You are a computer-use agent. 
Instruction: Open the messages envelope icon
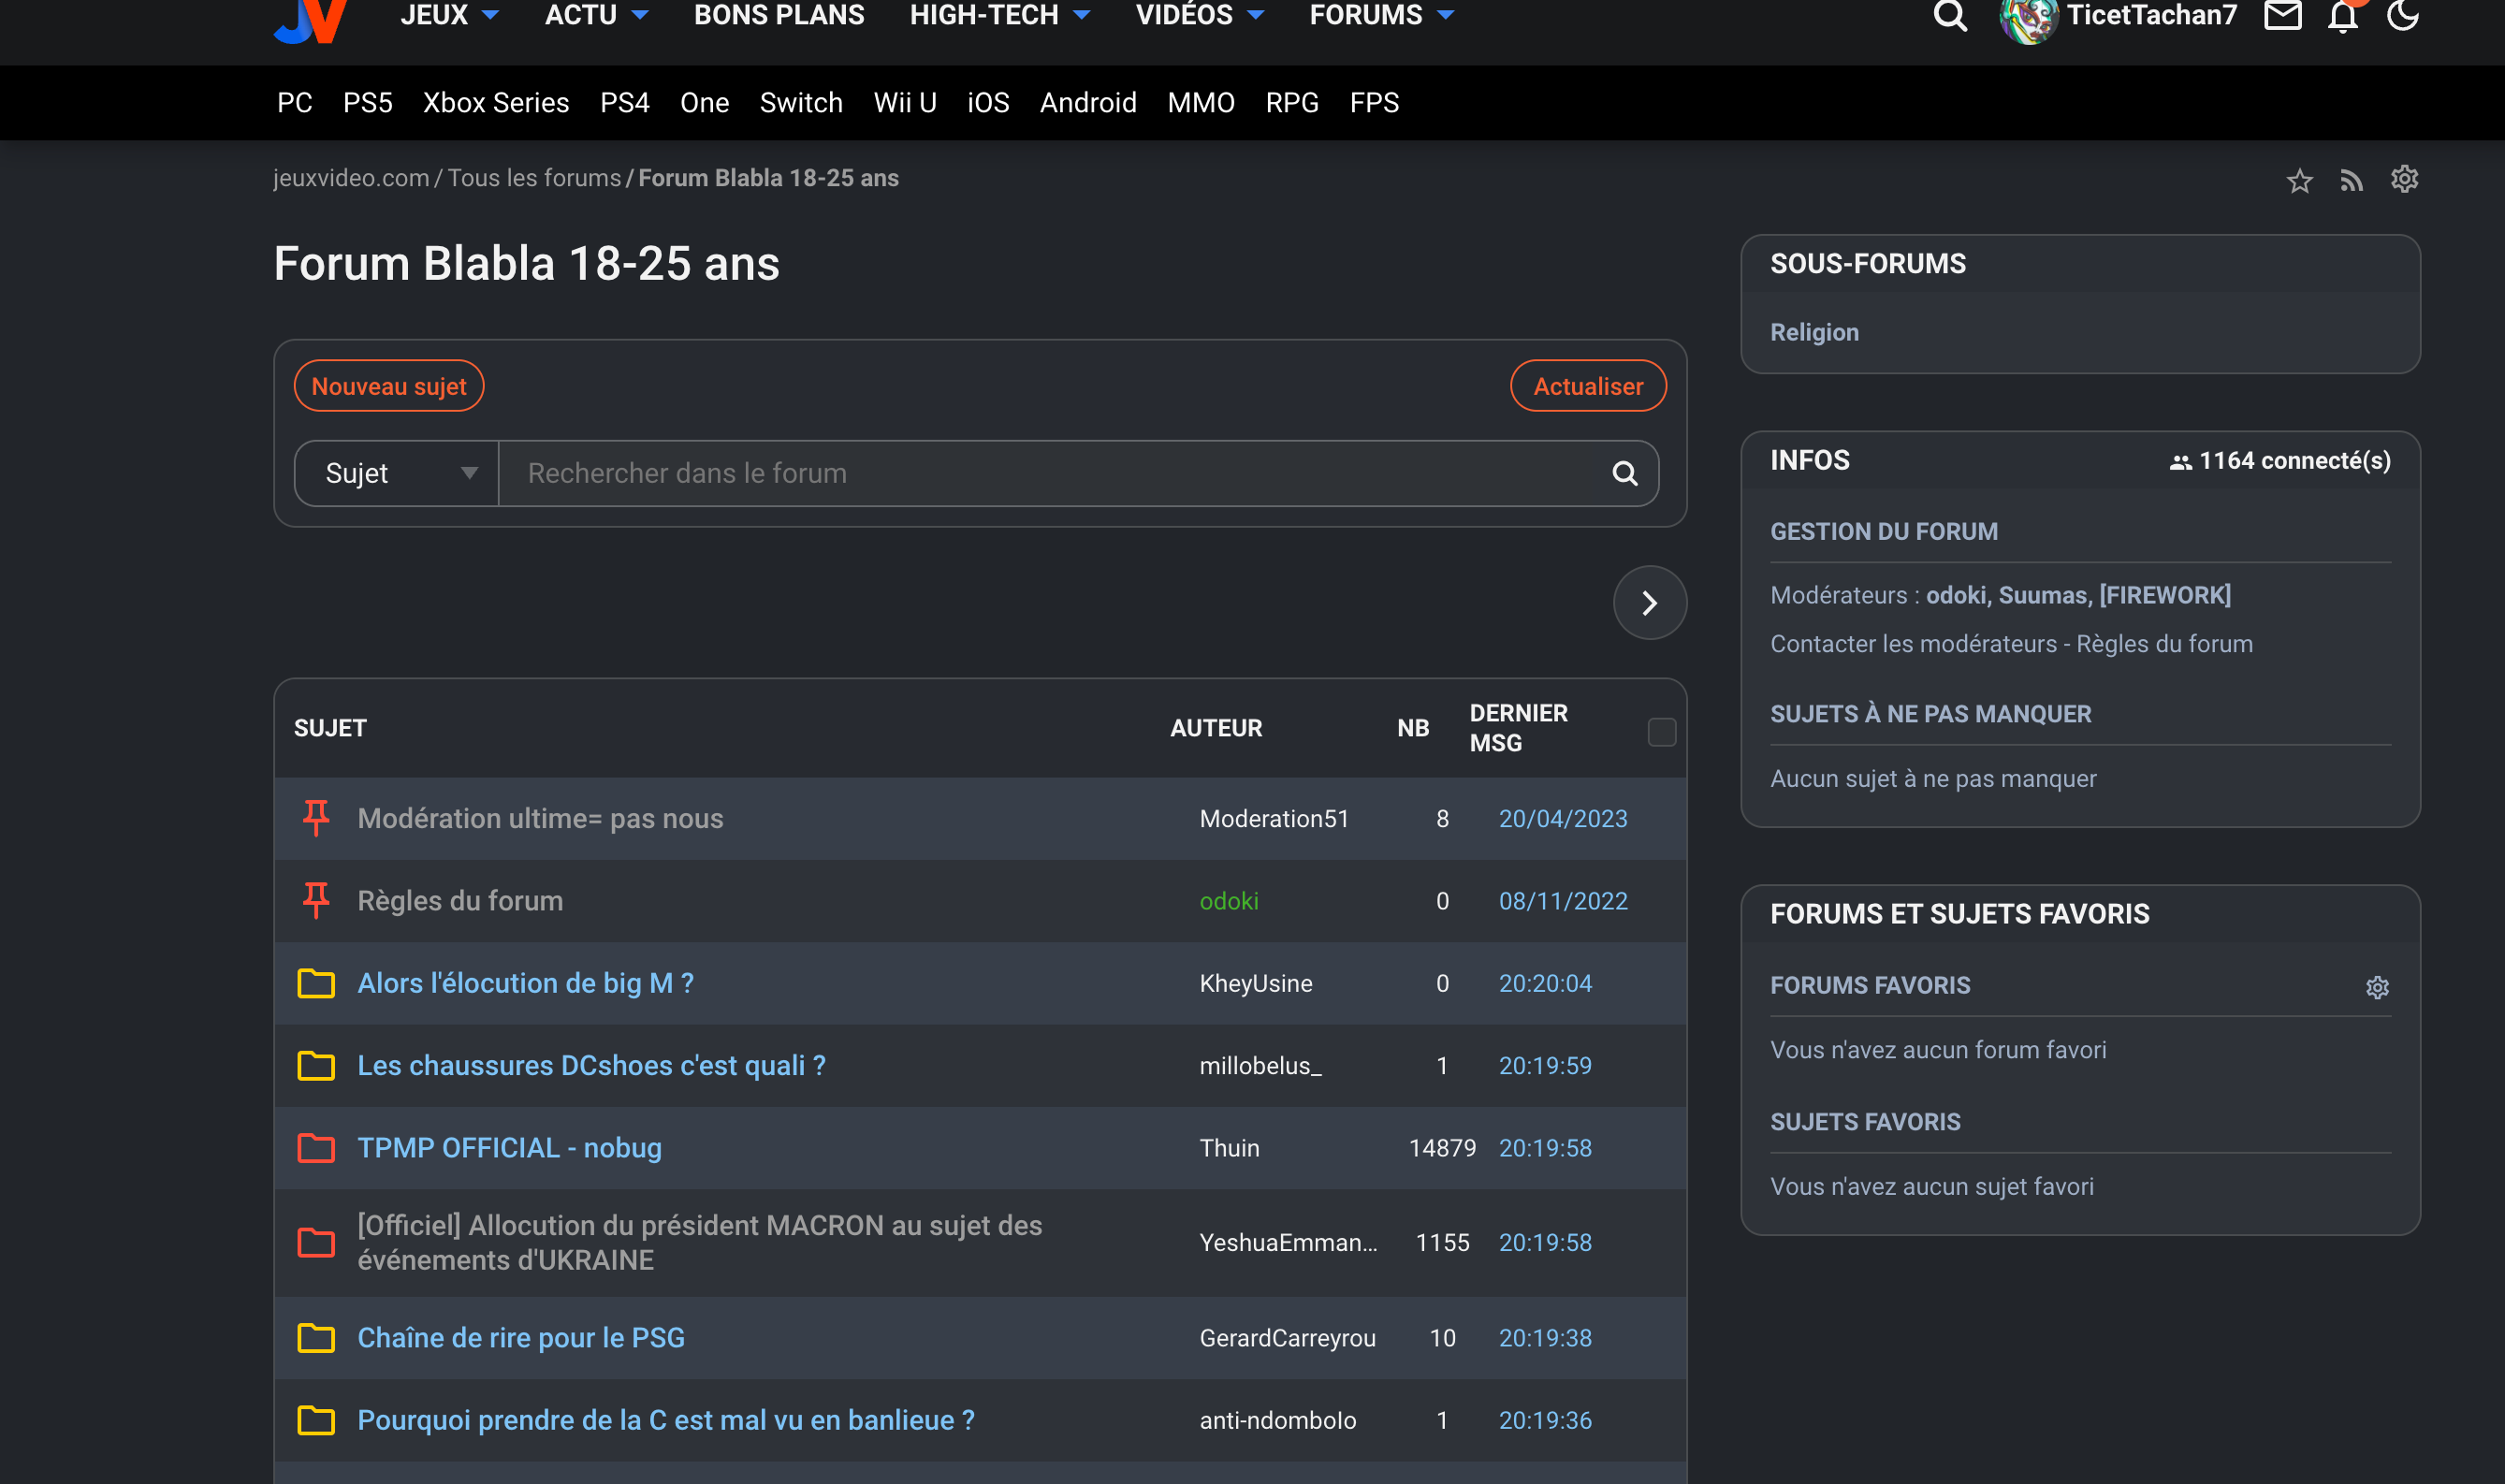[x=2282, y=16]
